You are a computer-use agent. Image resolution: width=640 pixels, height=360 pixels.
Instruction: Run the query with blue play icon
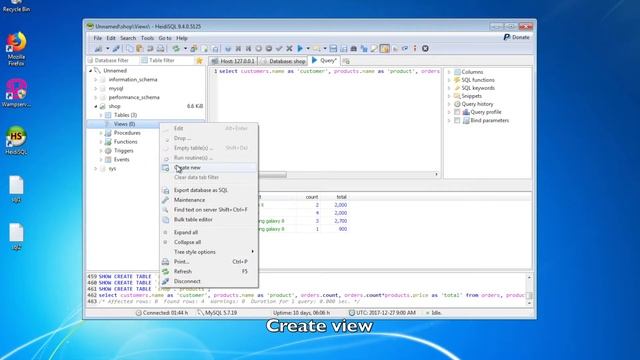(300, 49)
